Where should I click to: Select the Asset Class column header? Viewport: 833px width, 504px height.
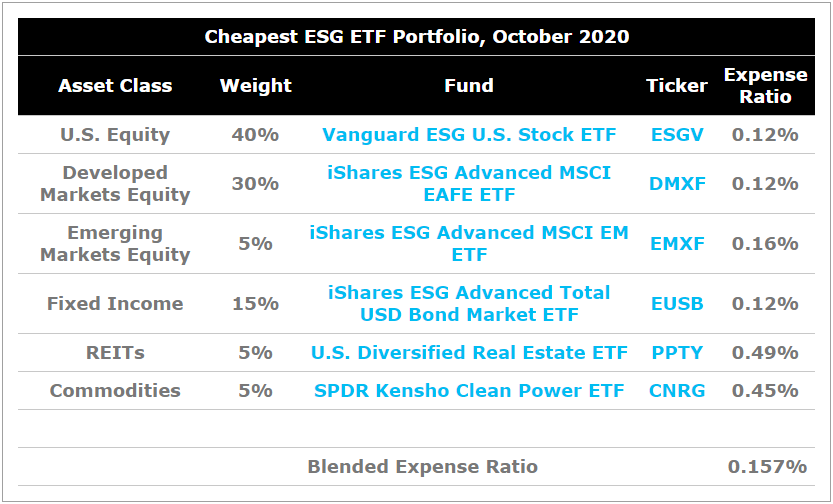tap(115, 86)
